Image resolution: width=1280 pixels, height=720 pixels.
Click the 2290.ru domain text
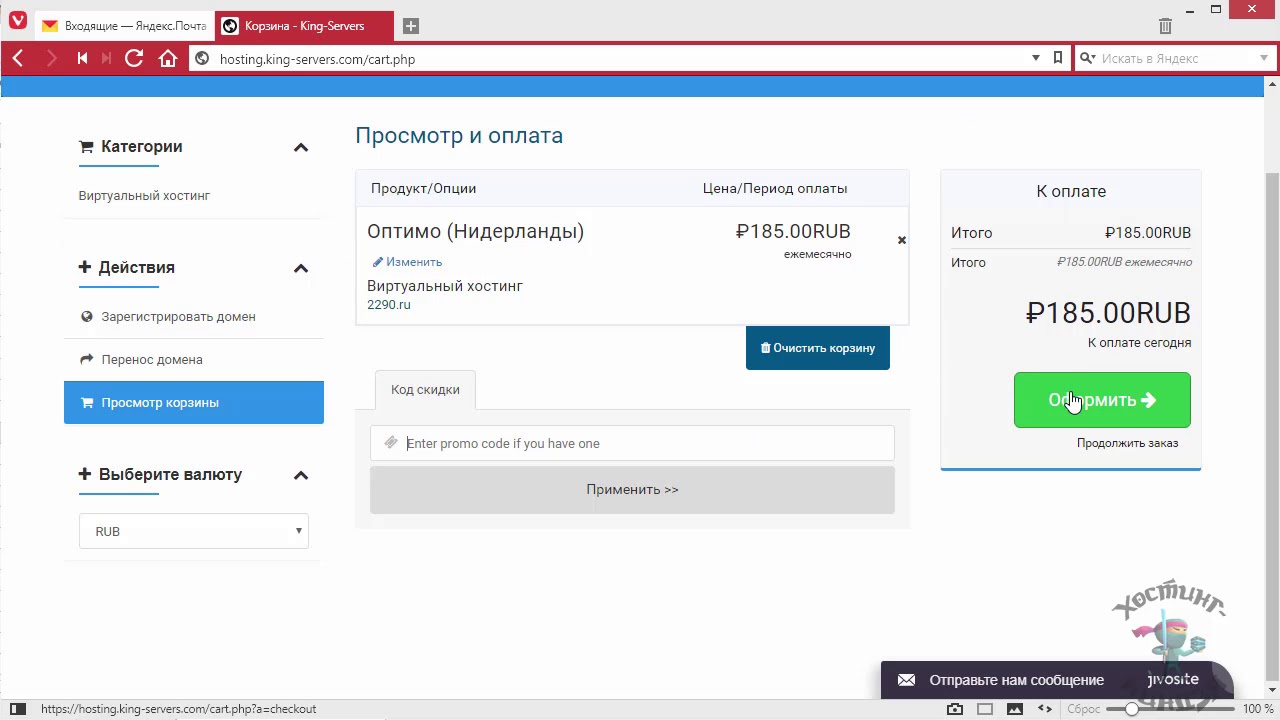(389, 305)
